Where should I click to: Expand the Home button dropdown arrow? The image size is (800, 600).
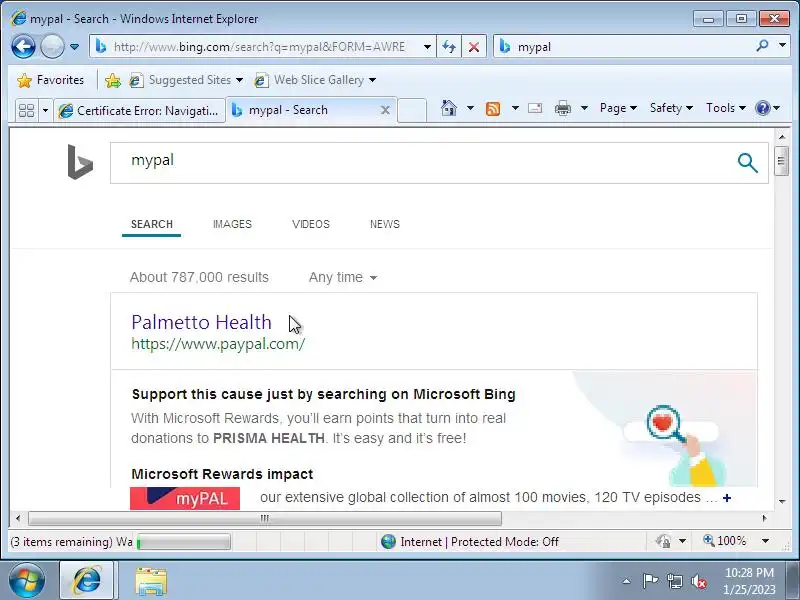[470, 108]
